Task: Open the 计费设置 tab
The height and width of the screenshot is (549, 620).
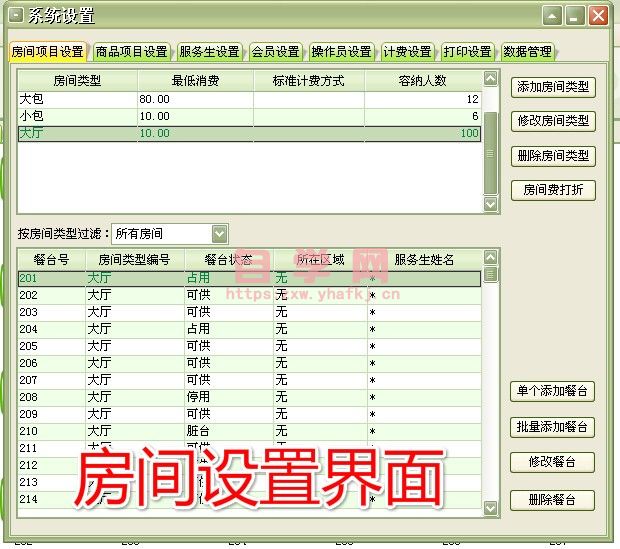Action: click(x=407, y=52)
